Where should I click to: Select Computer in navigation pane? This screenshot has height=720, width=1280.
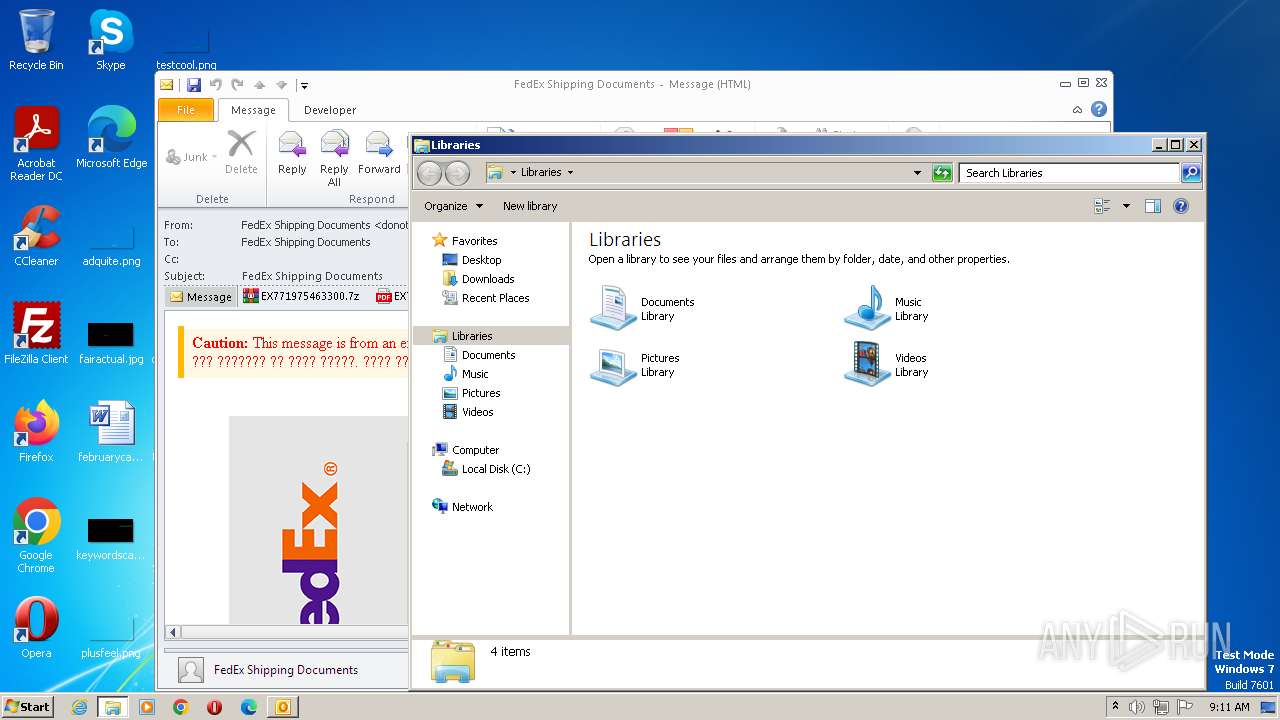(x=465, y=450)
